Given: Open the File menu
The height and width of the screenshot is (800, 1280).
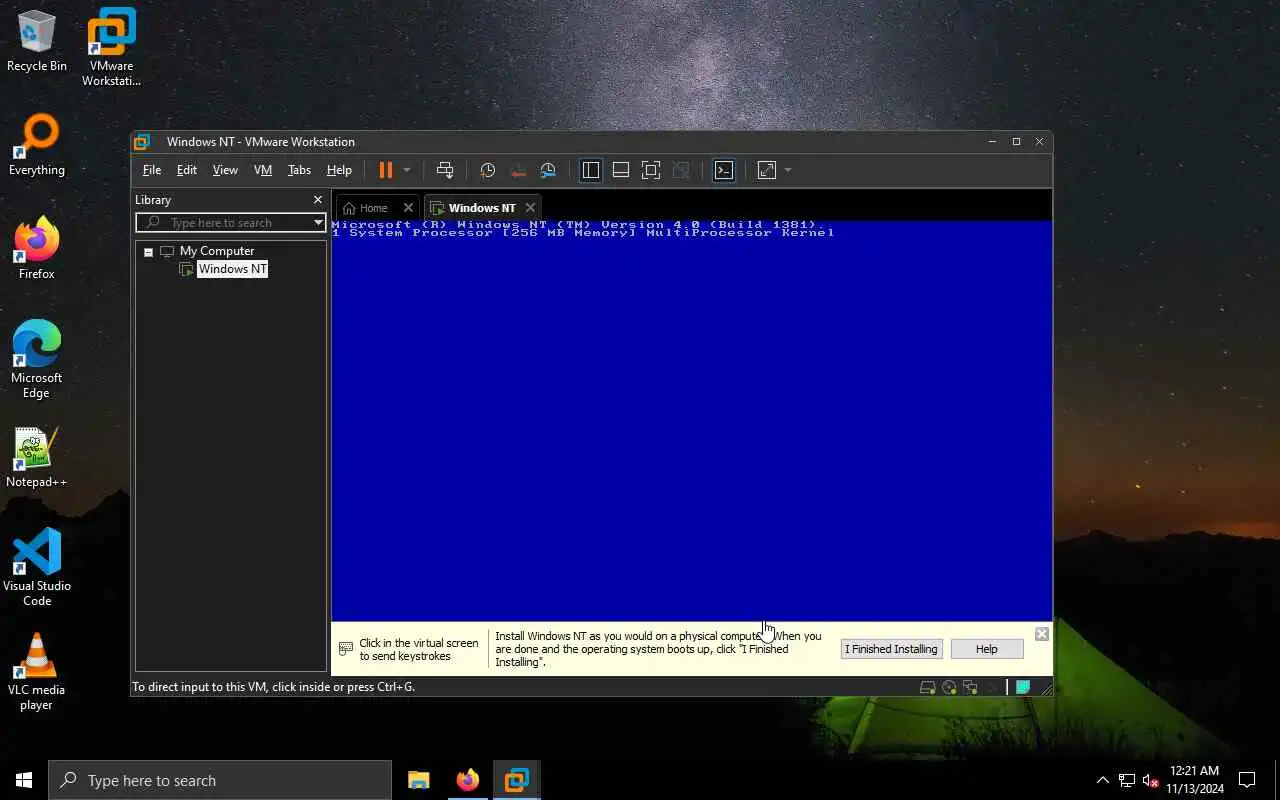Looking at the screenshot, I should tap(152, 170).
